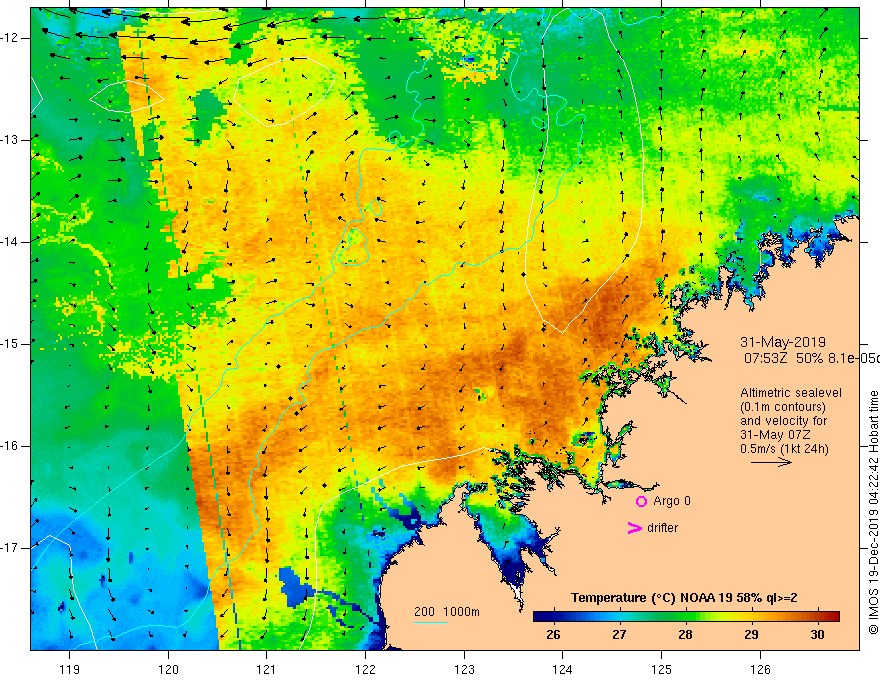
Task: Click the longitude axis label 120
Action: click(168, 669)
